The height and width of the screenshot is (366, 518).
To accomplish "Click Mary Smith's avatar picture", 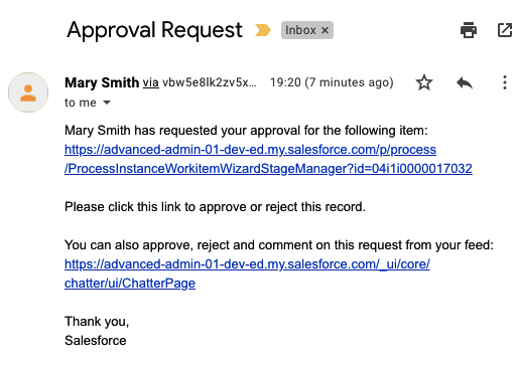I will coord(28,92).
